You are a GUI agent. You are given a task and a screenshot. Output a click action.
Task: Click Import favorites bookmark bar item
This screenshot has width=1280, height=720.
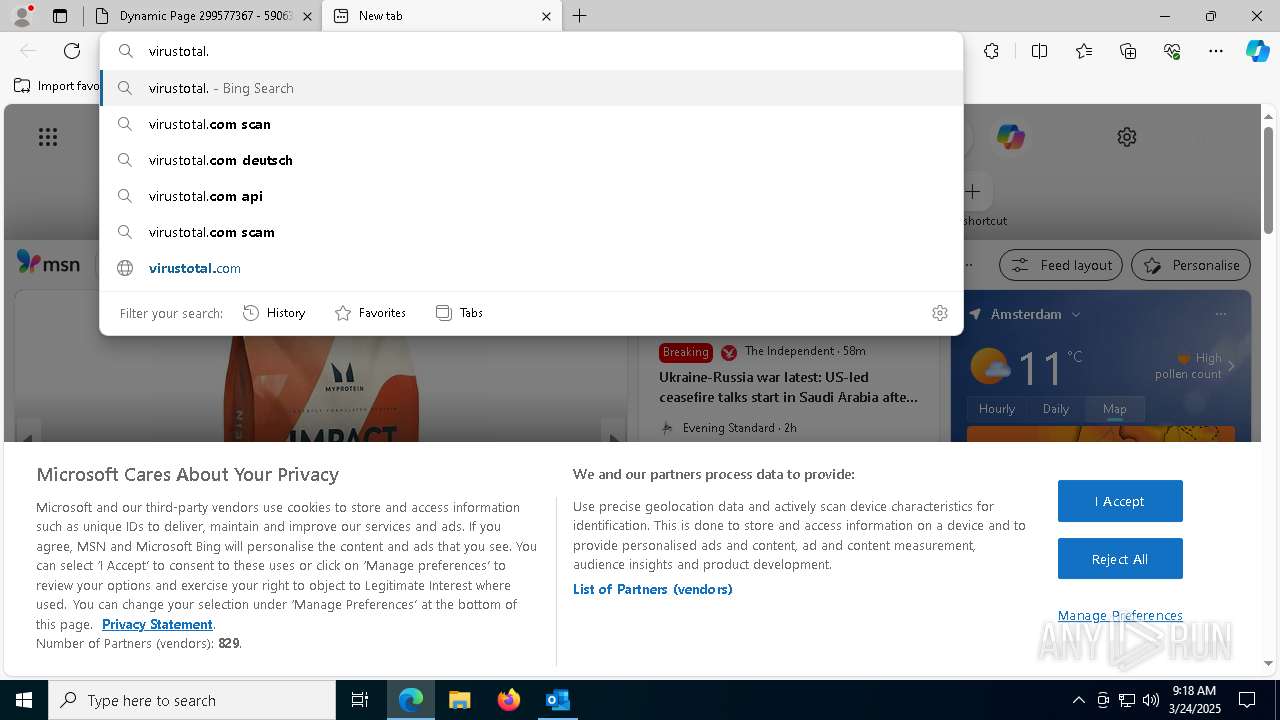coord(58,86)
